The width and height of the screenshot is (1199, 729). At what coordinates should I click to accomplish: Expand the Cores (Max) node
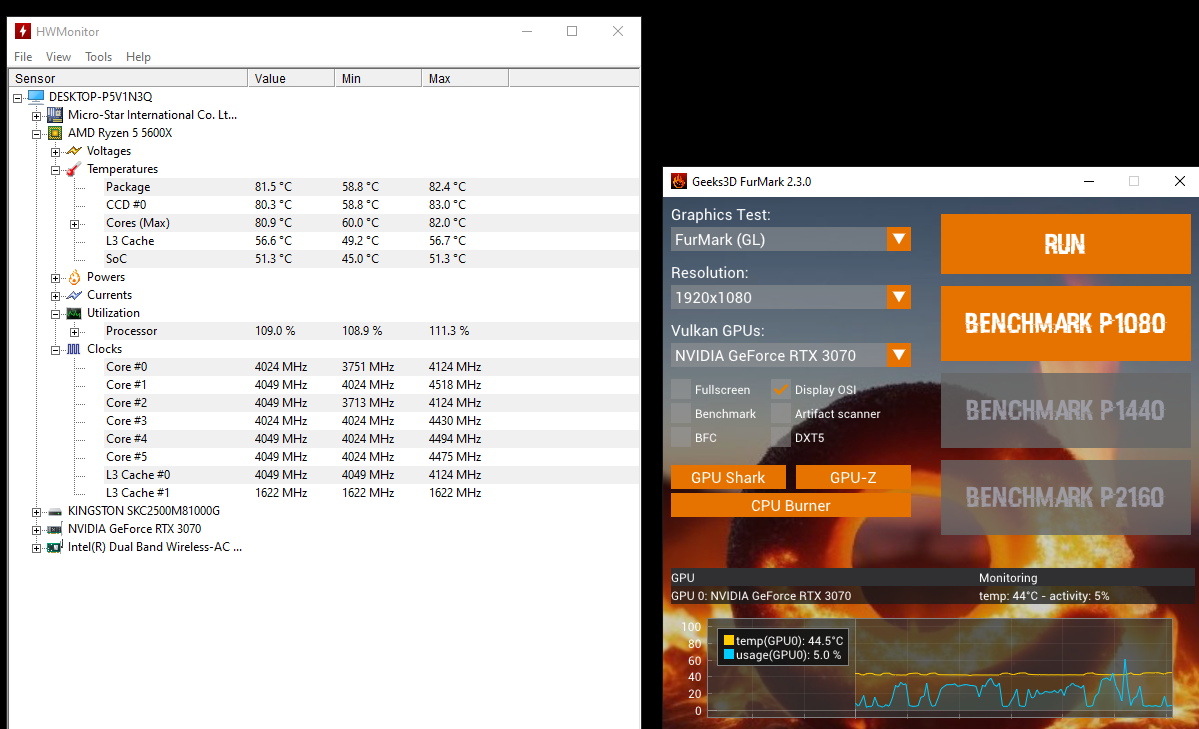(74, 224)
